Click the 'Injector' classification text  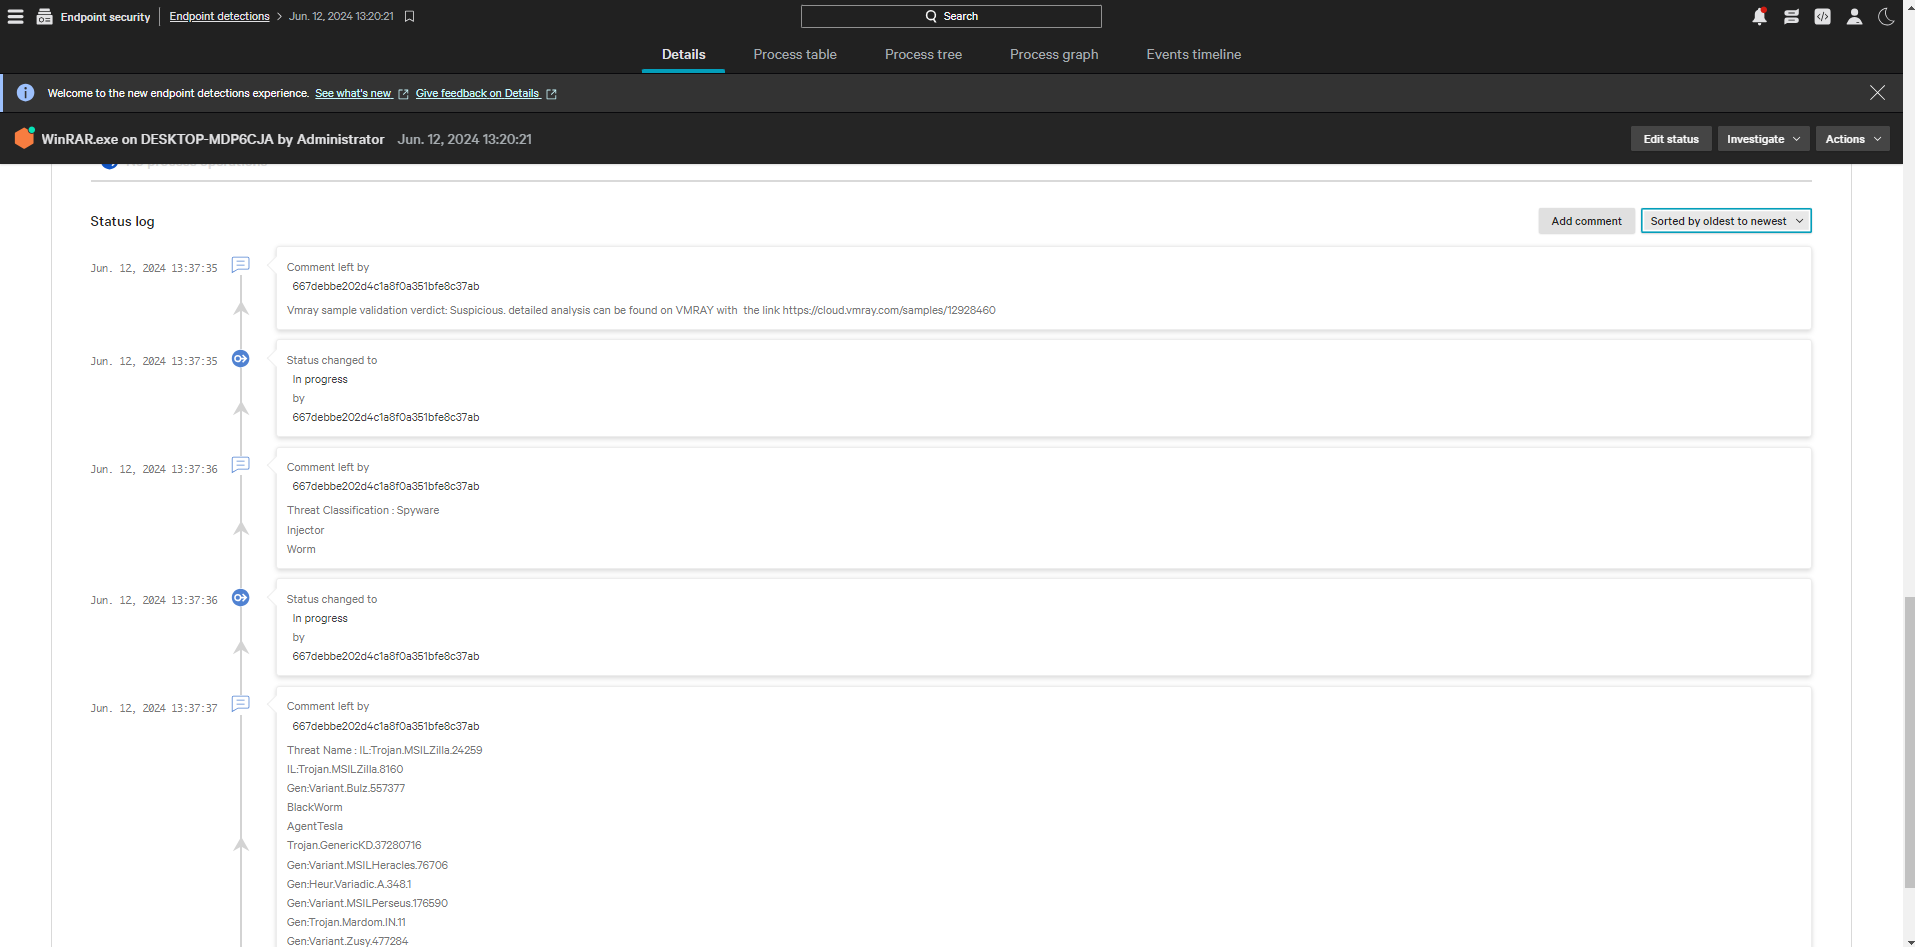[x=305, y=530]
